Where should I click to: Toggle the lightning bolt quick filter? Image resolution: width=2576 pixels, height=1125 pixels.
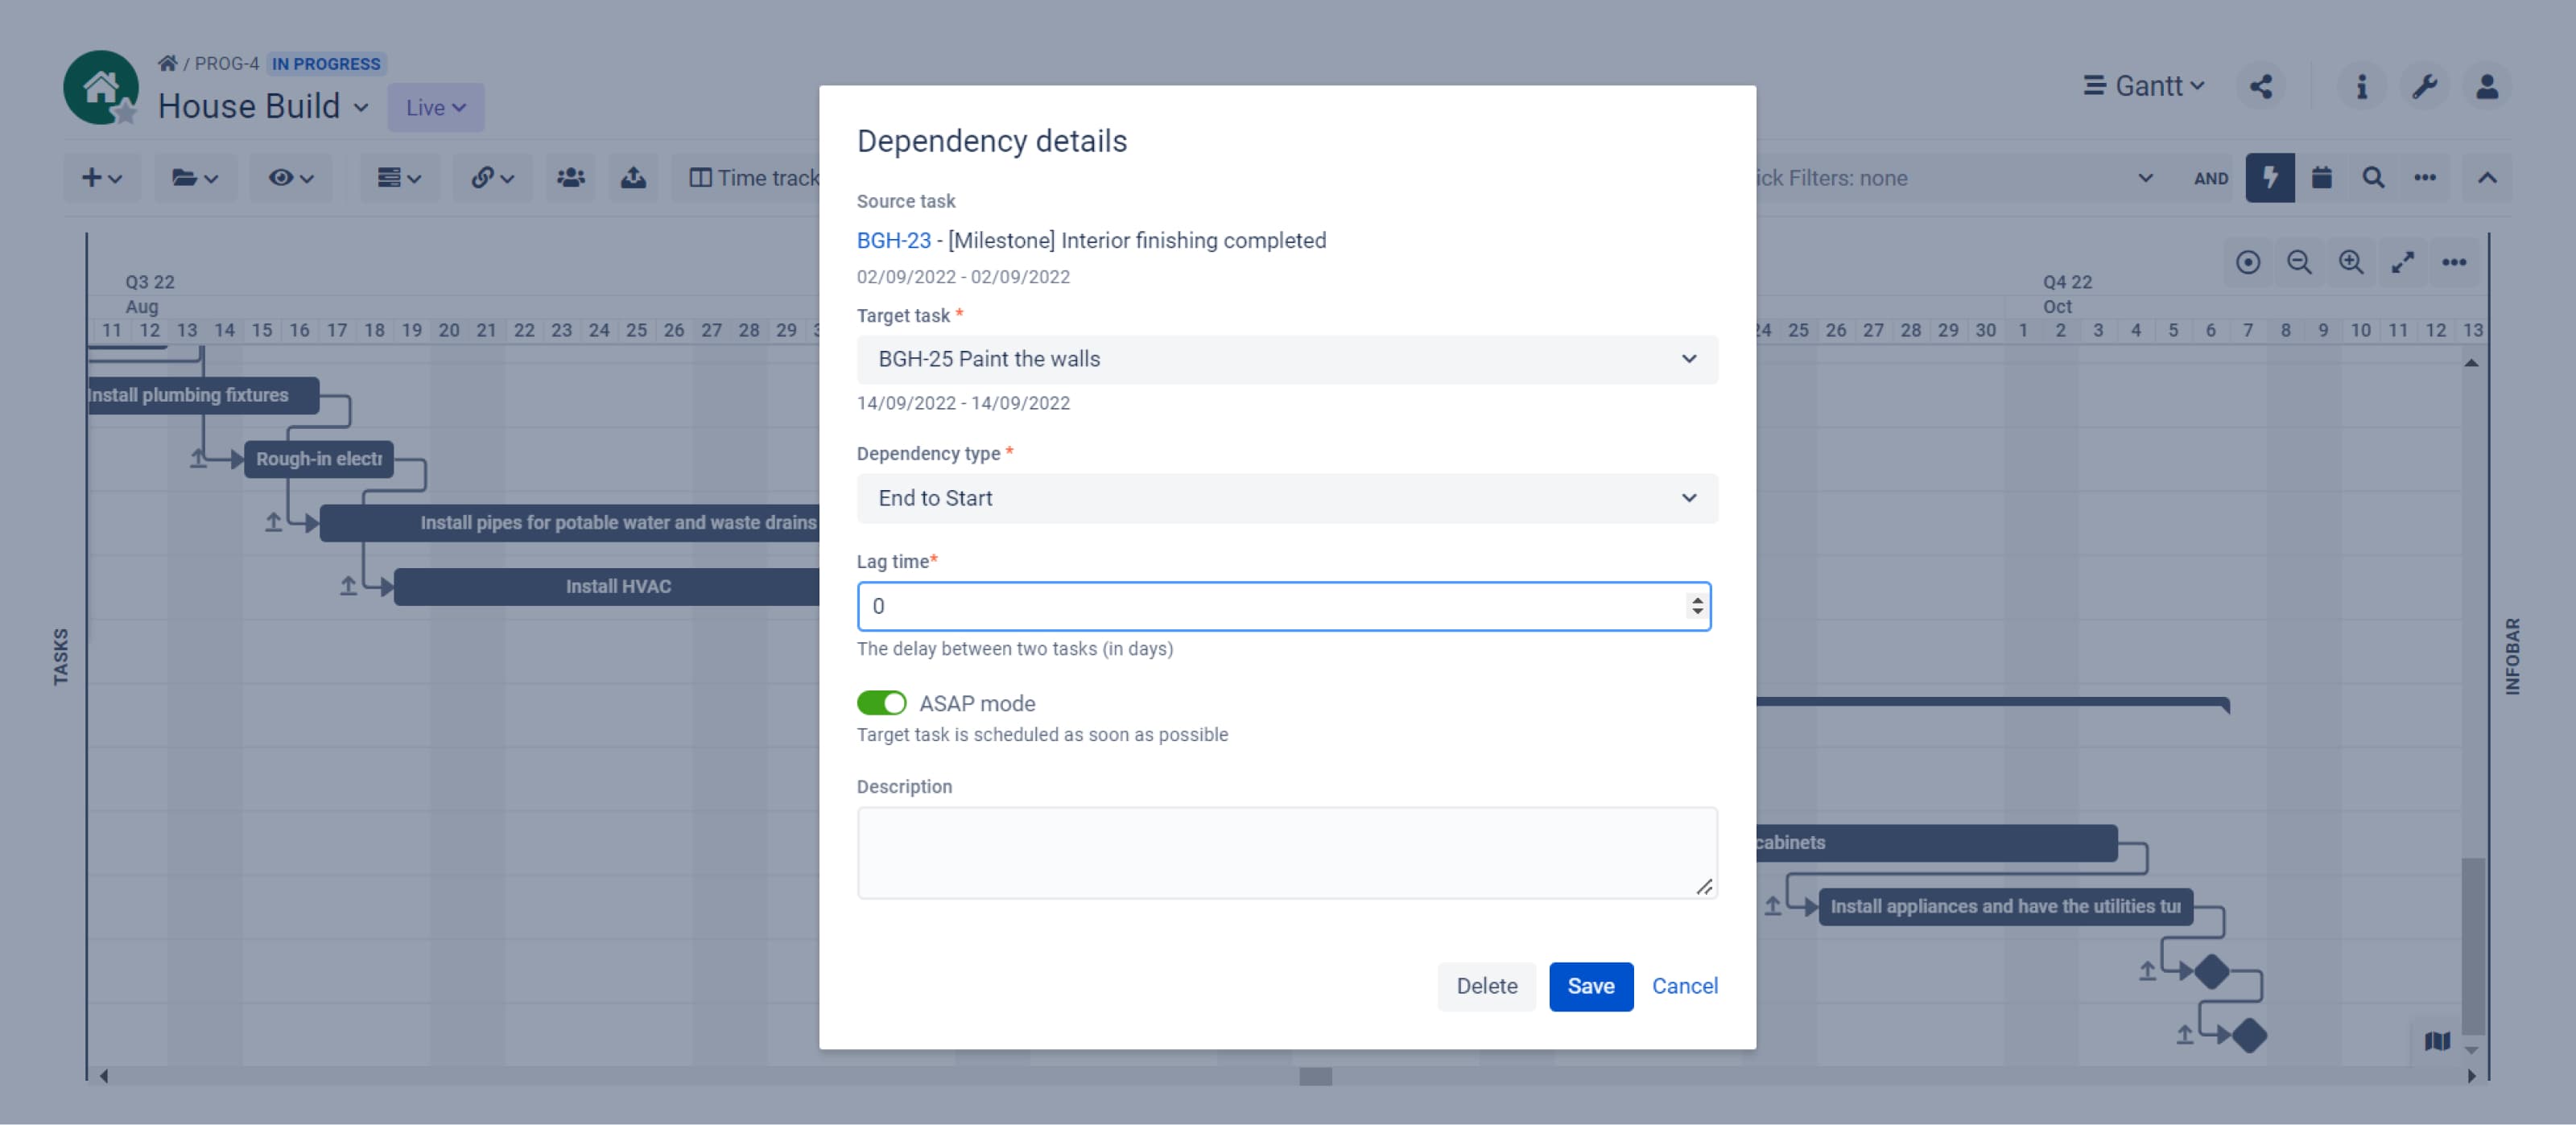pos(2270,178)
